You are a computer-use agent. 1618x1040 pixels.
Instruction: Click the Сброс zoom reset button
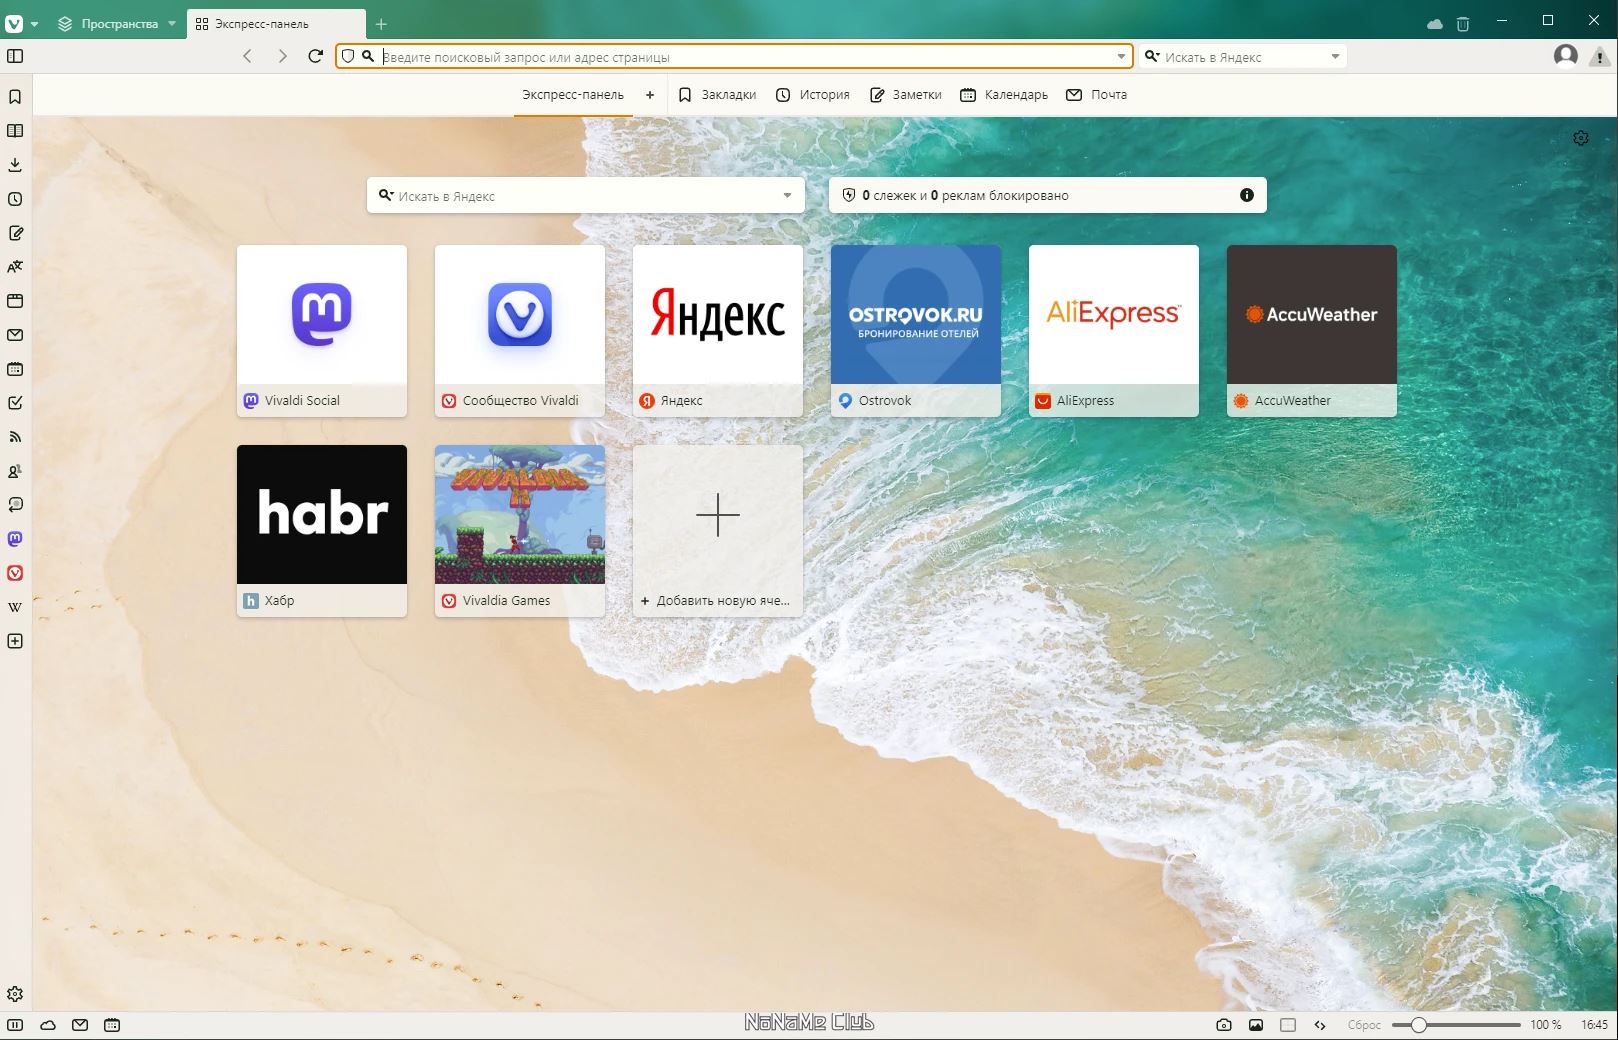coord(1364,1025)
